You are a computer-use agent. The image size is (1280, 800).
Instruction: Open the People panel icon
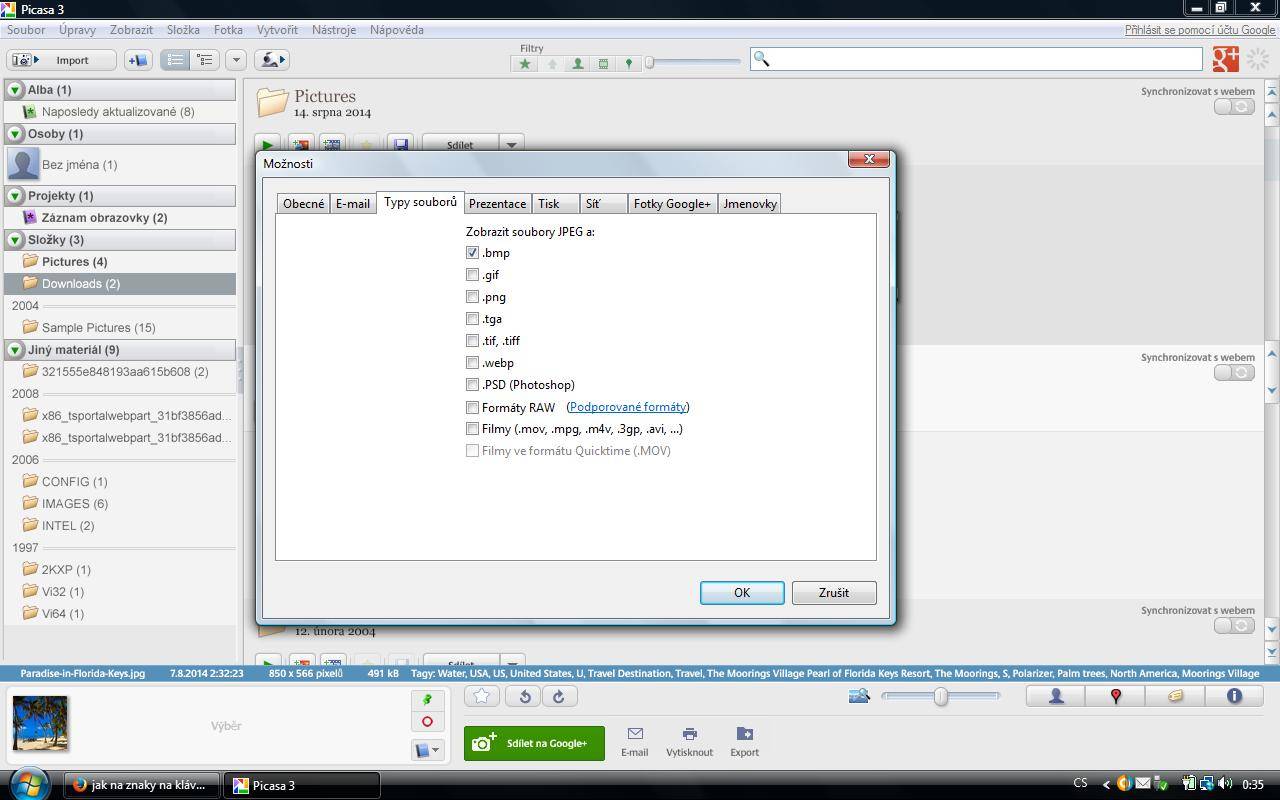[1055, 696]
